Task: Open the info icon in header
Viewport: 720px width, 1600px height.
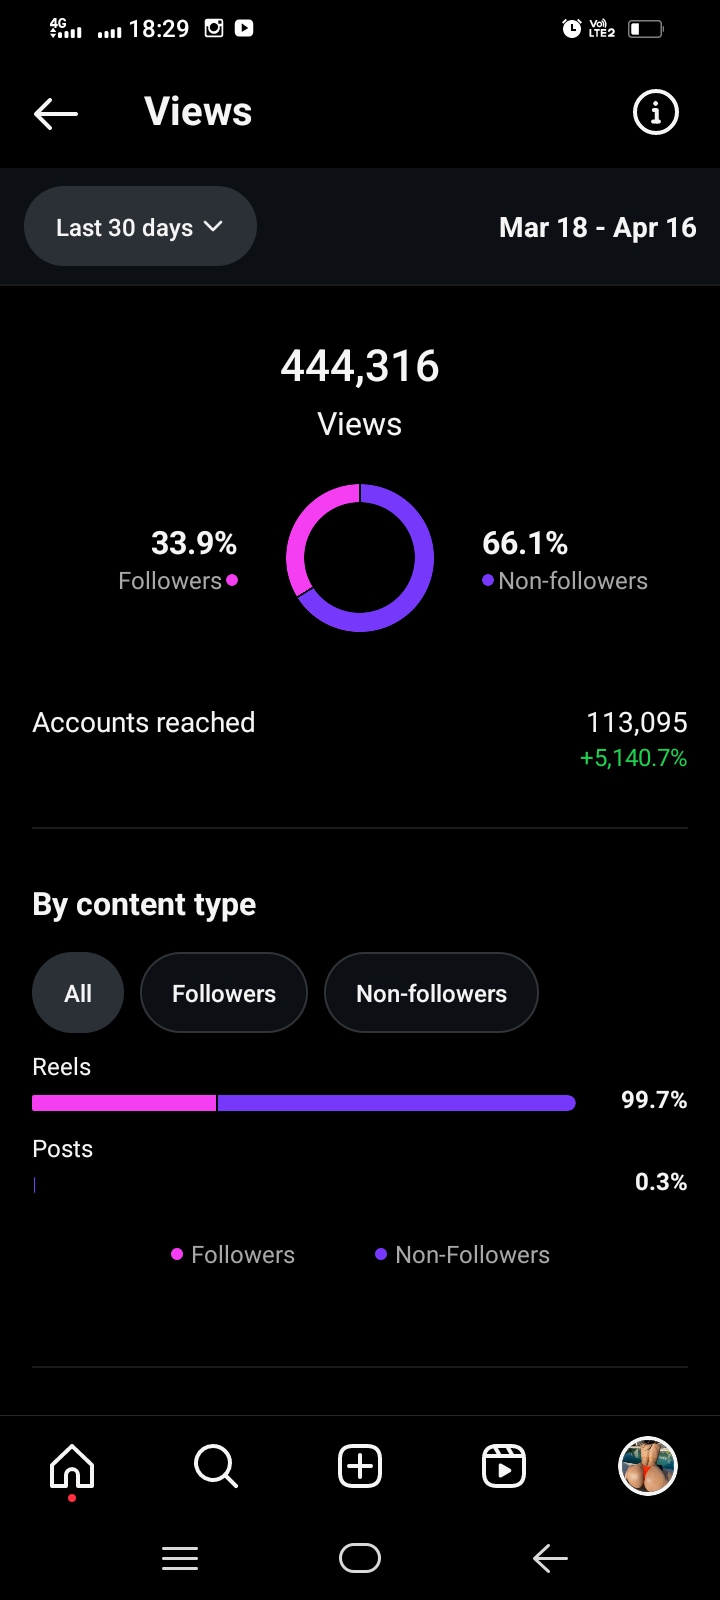Action: click(656, 113)
